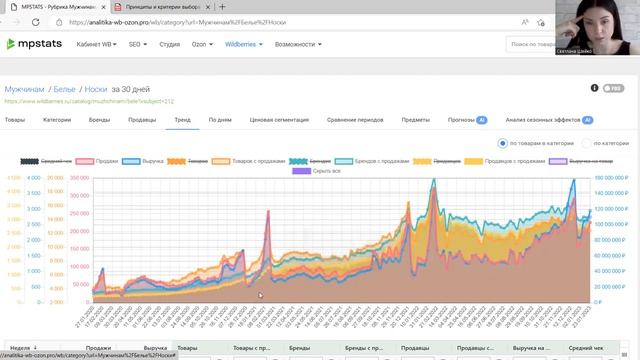Click the Средний чек table column header
Screen dimensions: 640x360
(x=586, y=348)
